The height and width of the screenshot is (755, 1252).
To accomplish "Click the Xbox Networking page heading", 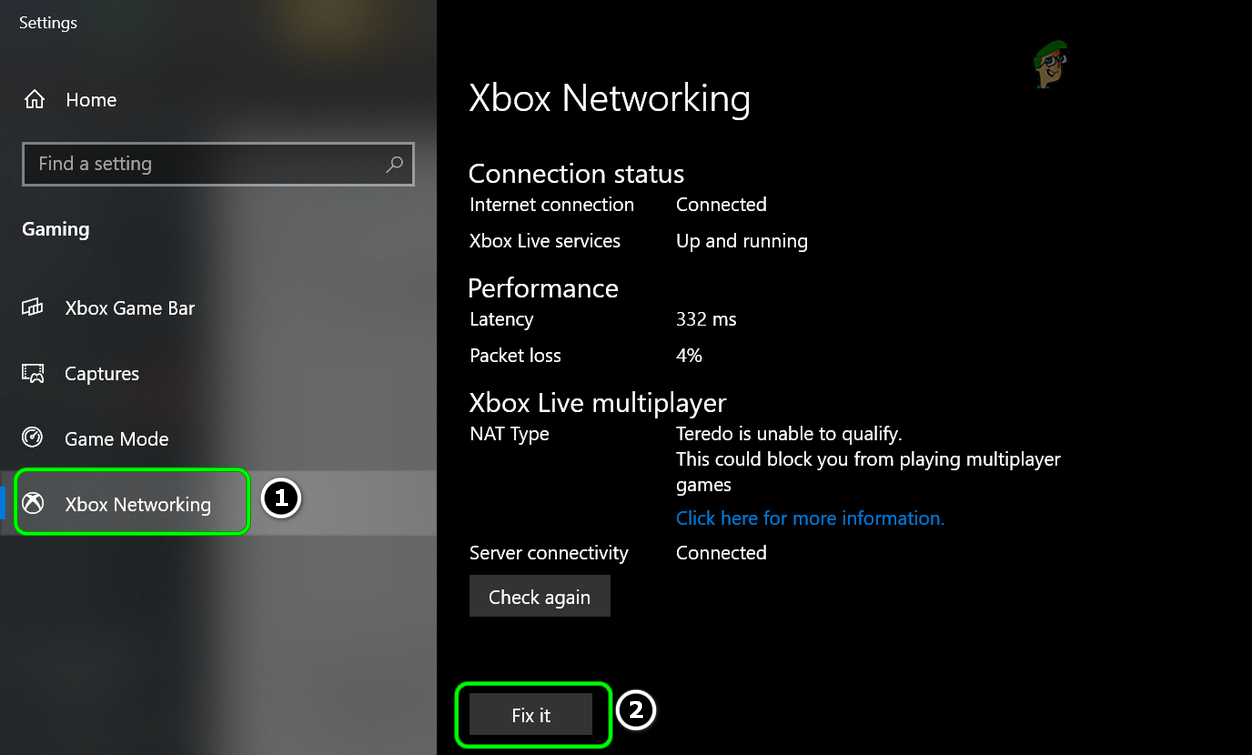I will [x=609, y=98].
